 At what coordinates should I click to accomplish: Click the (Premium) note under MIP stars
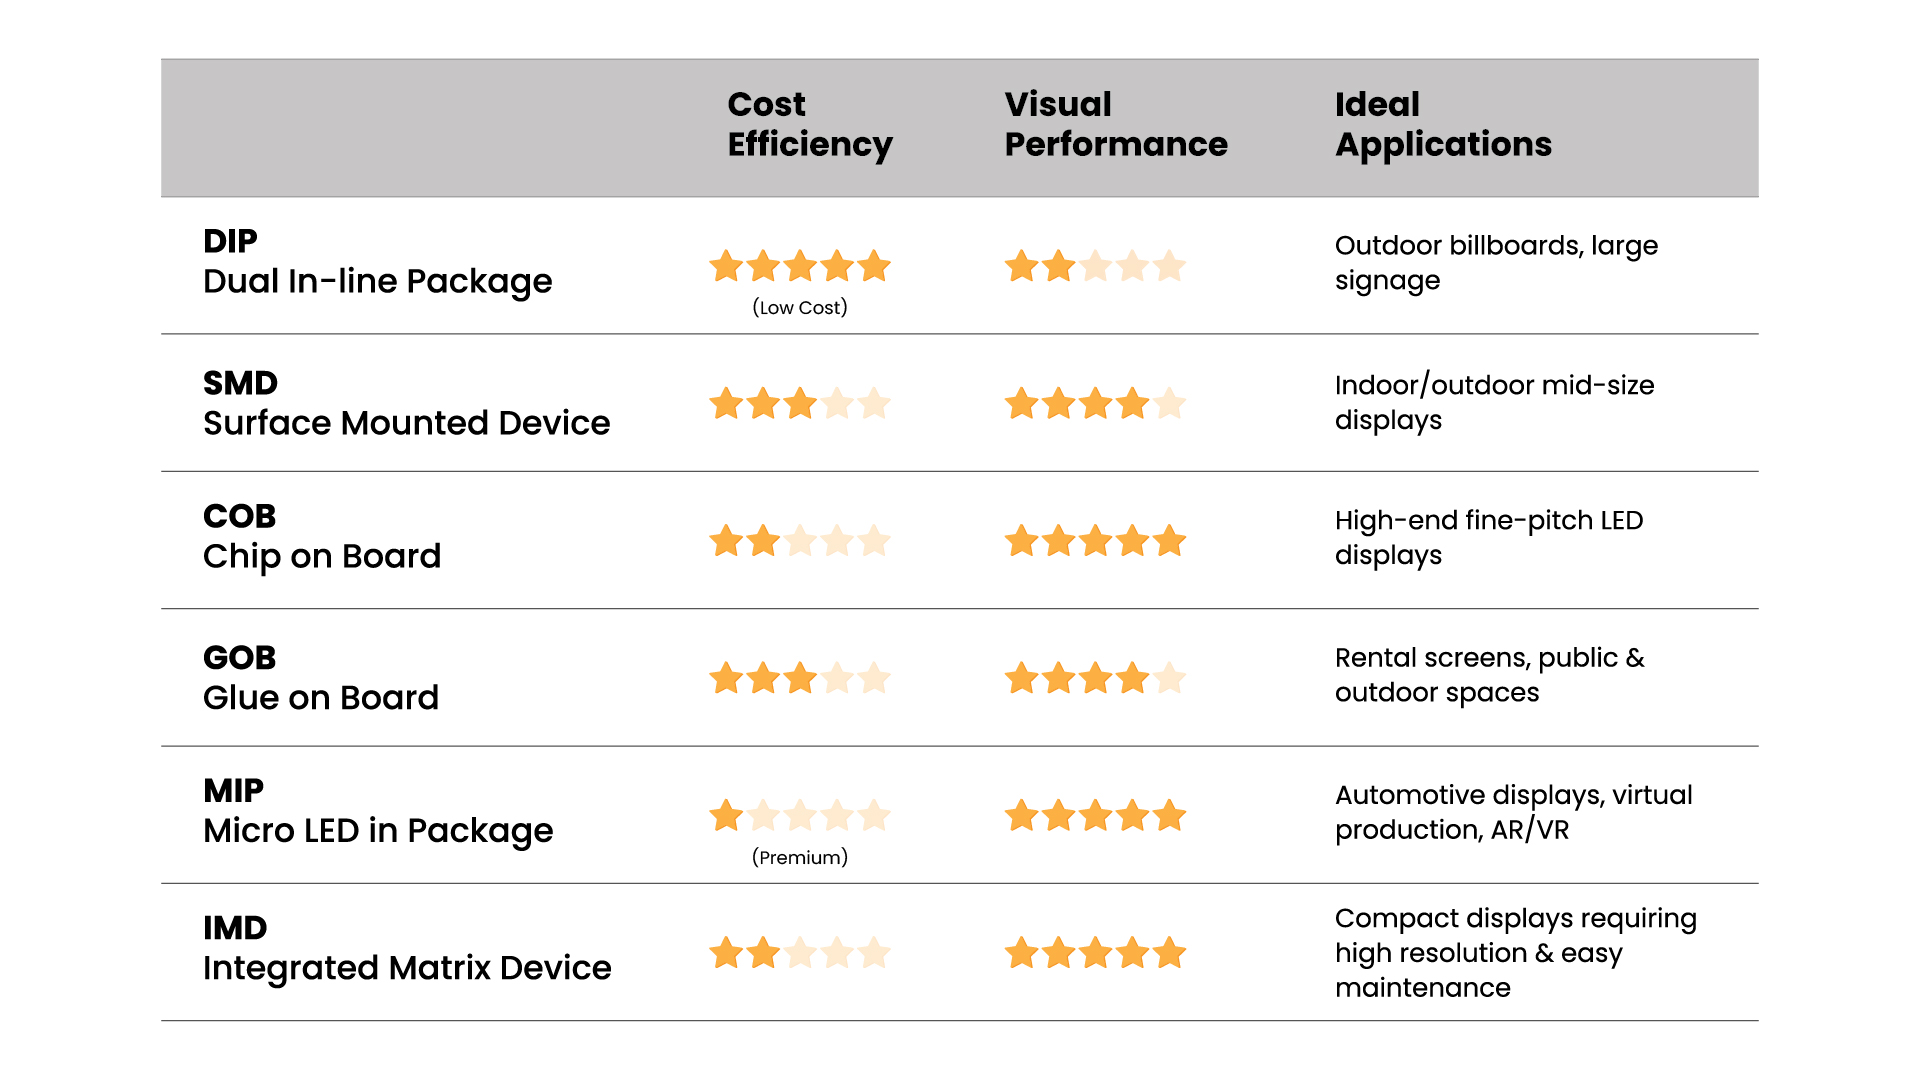point(800,858)
